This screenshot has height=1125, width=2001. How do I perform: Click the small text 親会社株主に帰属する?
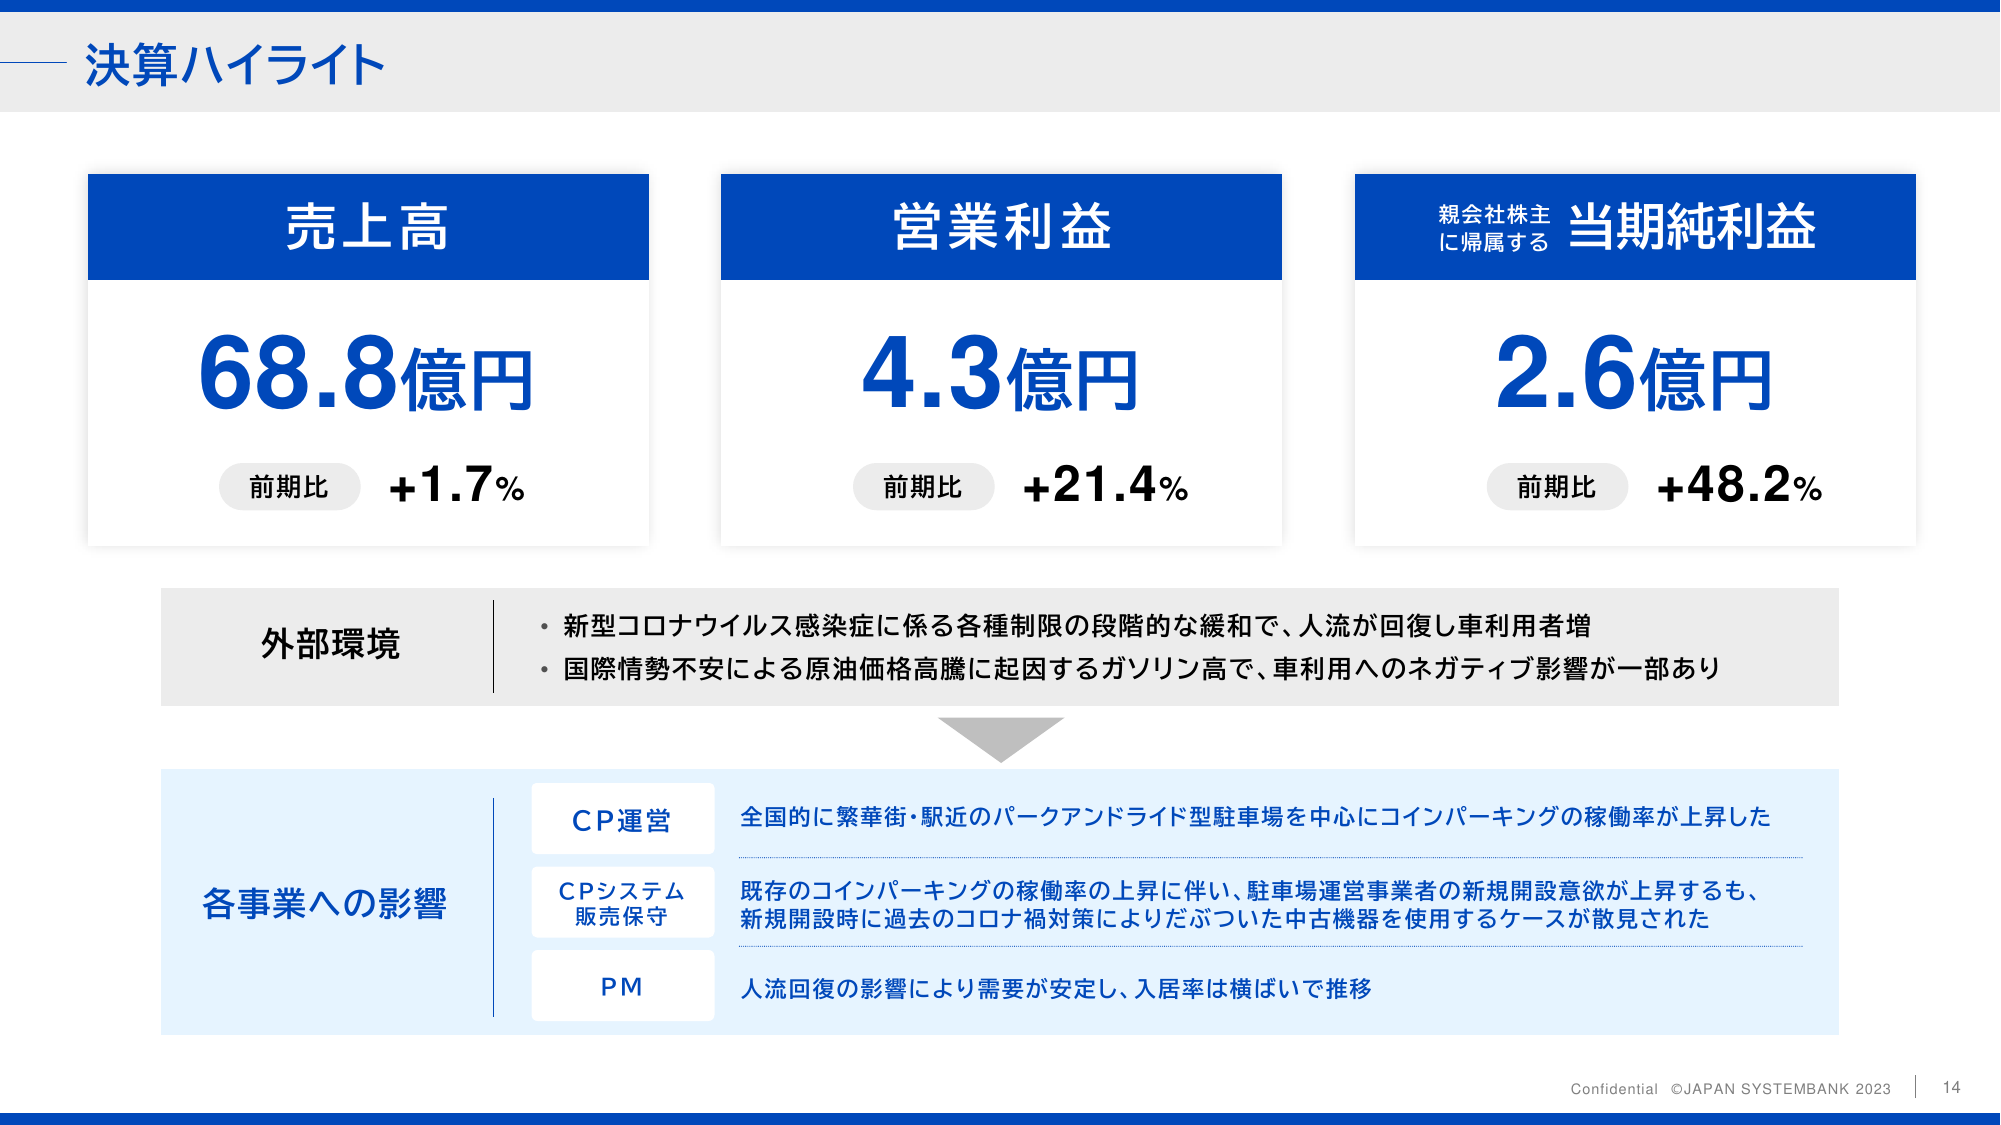pos(1494,228)
